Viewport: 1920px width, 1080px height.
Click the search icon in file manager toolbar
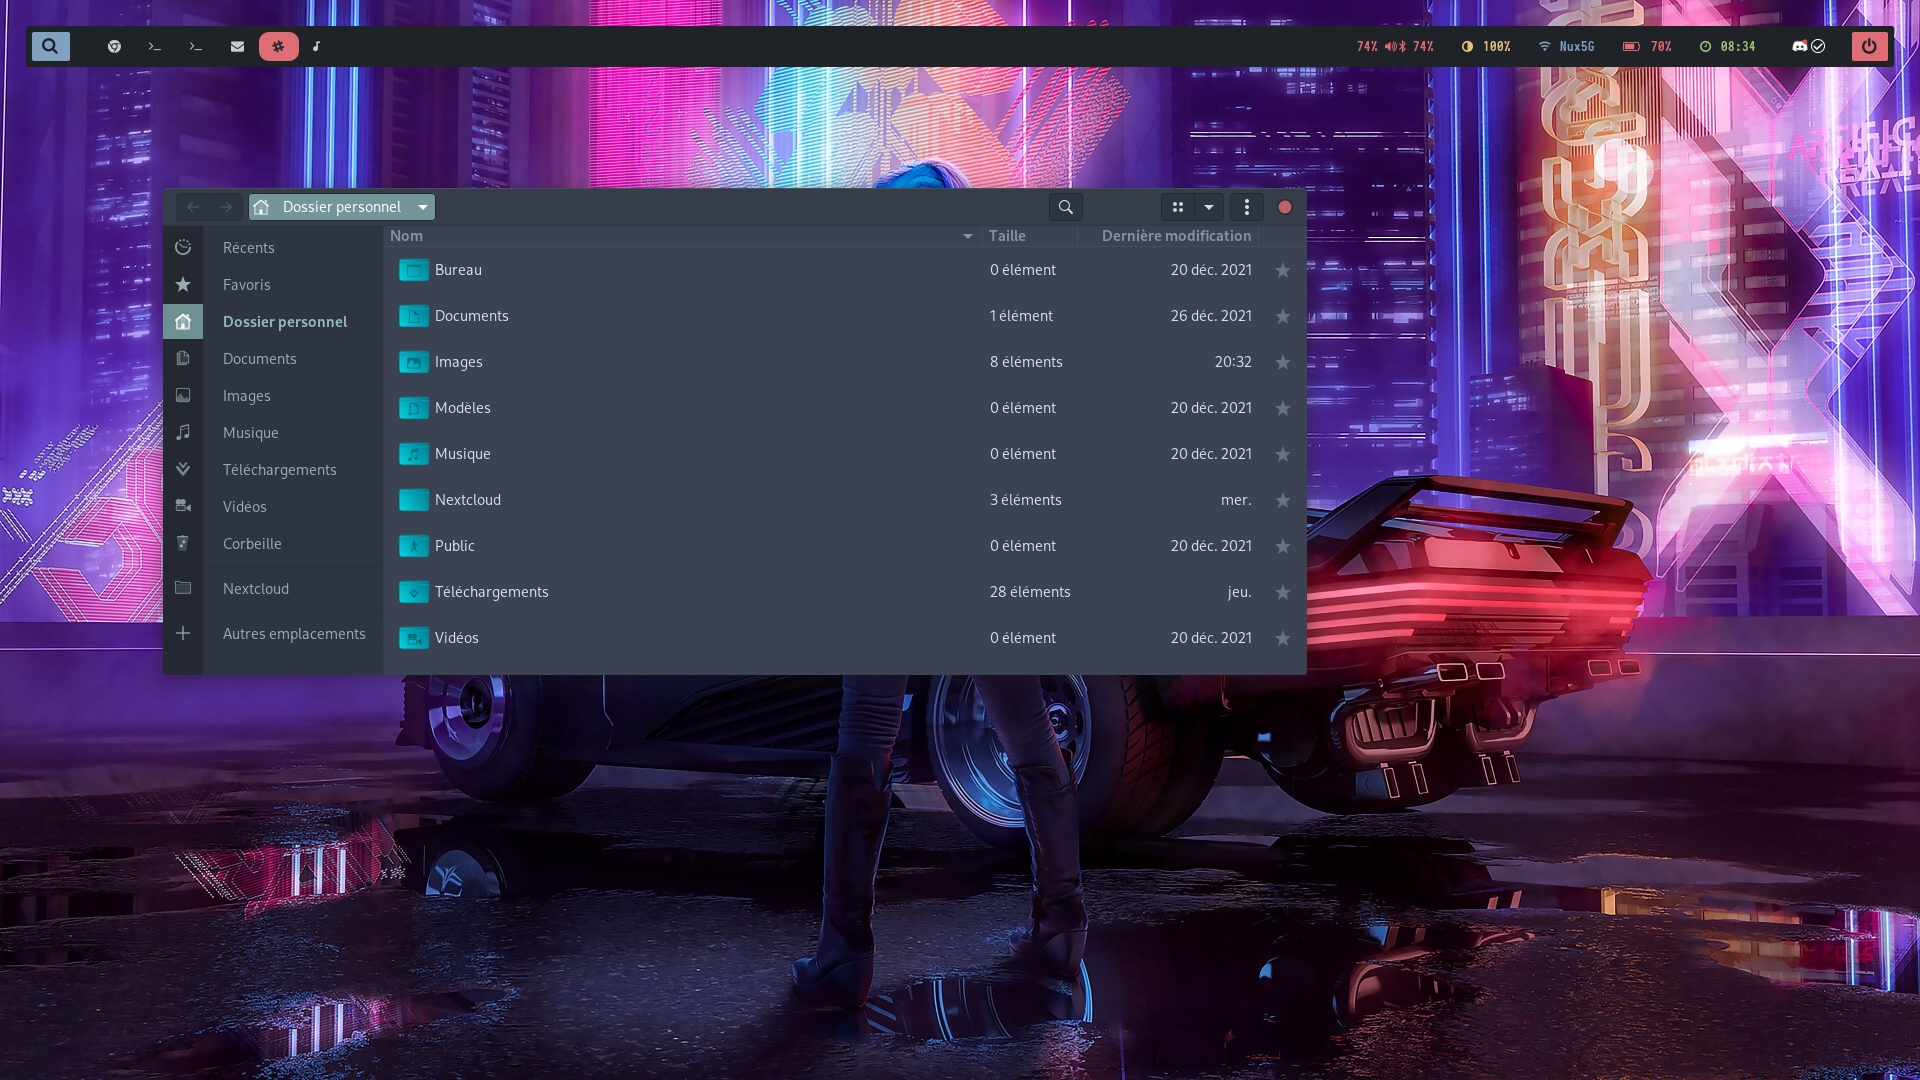point(1065,207)
